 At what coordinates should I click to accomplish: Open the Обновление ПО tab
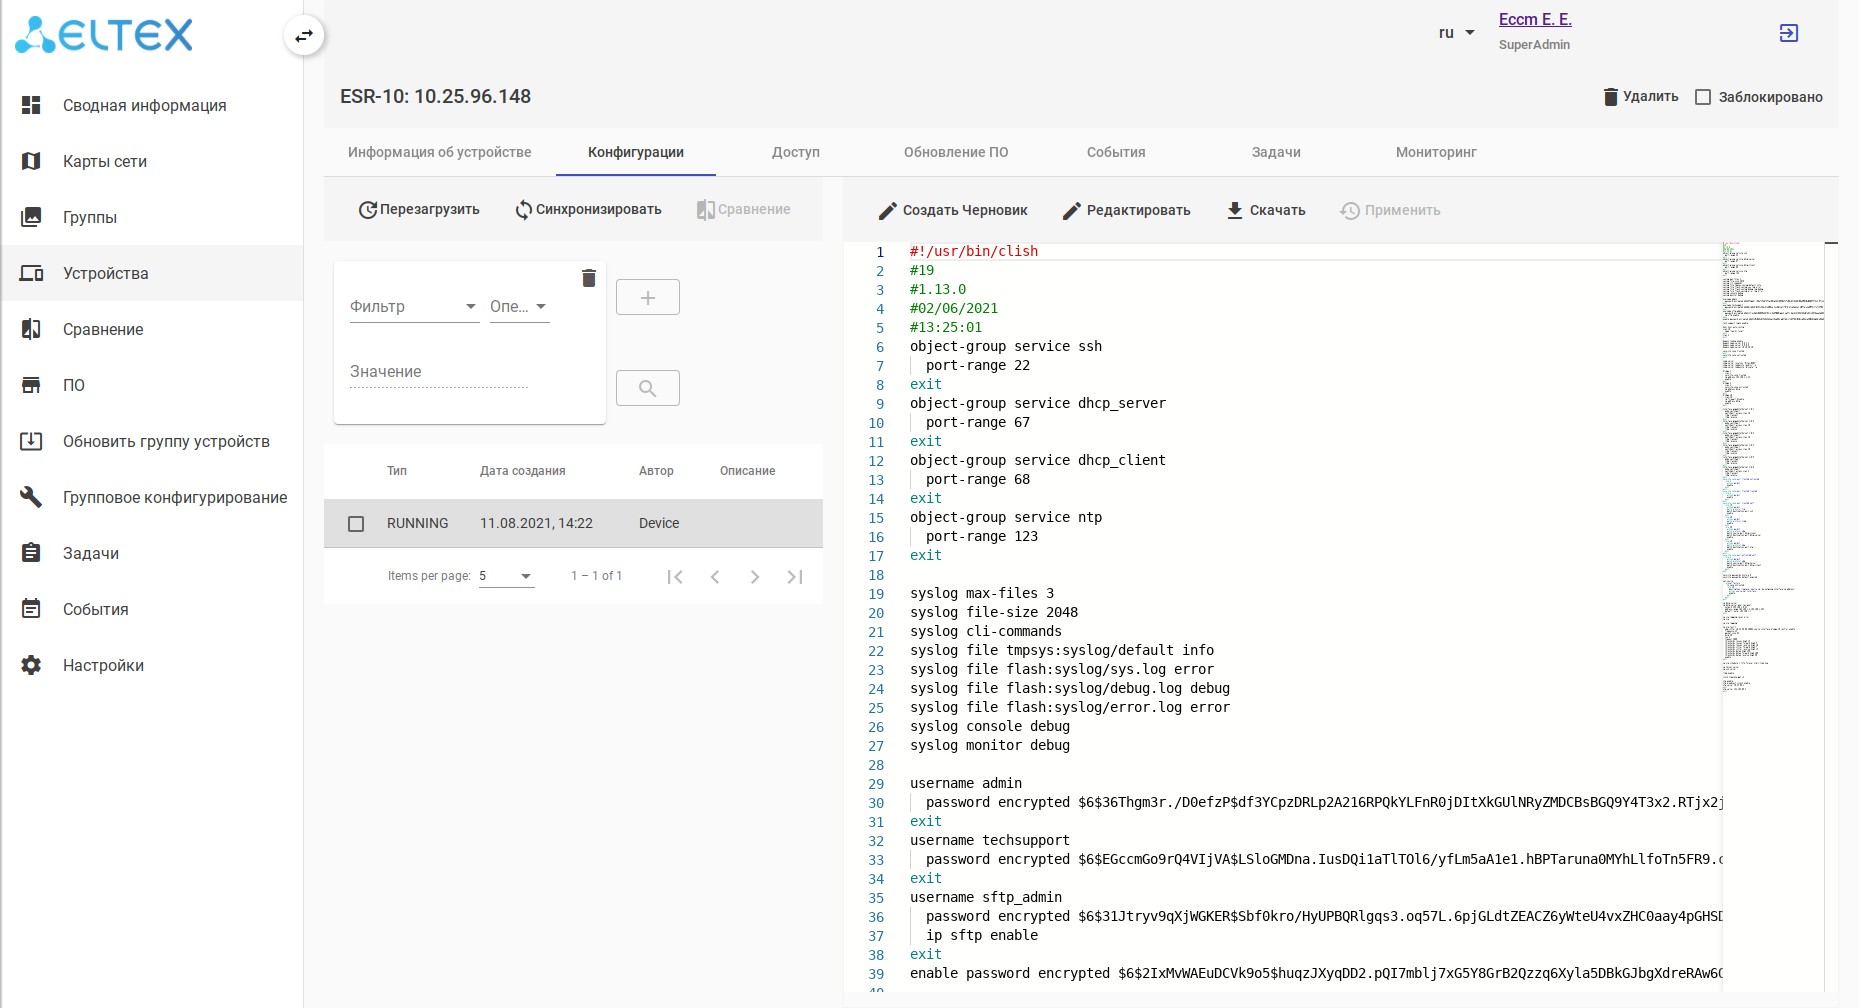[955, 152]
